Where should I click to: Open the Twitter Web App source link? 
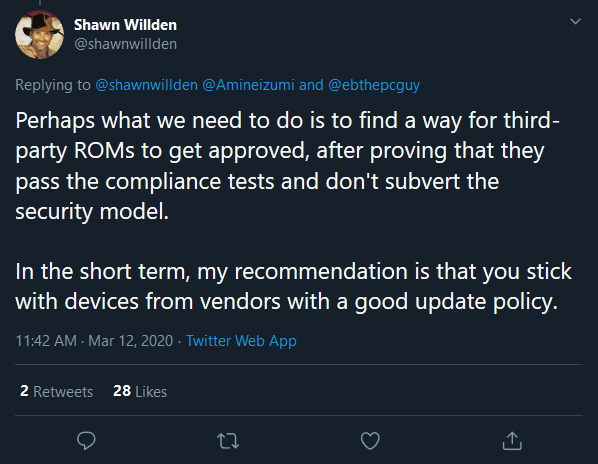[241, 341]
